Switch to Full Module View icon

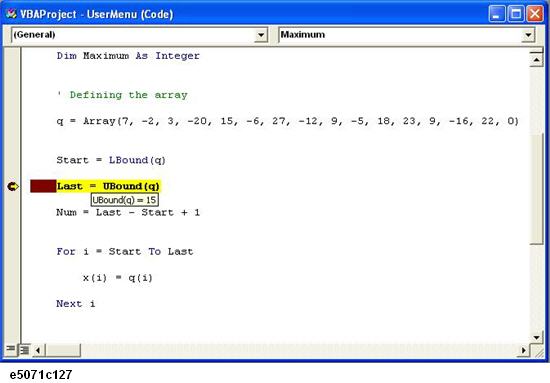[24, 349]
